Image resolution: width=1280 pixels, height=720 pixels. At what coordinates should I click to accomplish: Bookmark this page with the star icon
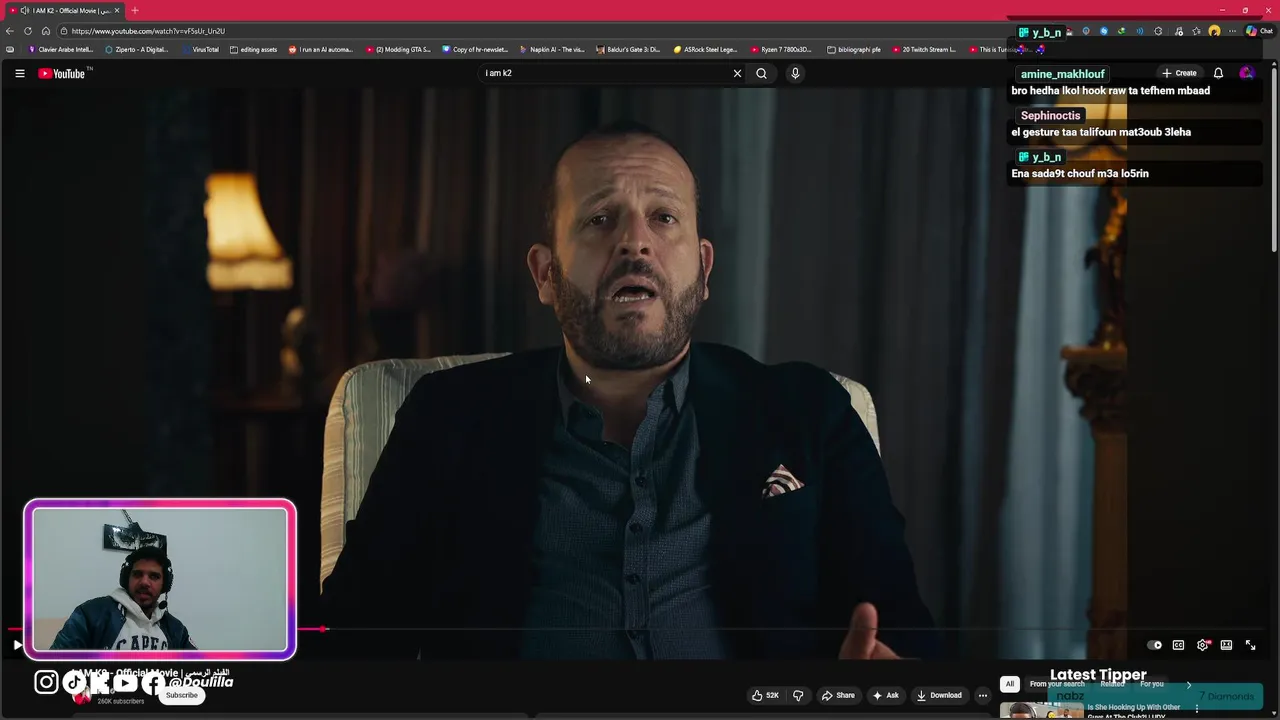pyautogui.click(x=1196, y=31)
